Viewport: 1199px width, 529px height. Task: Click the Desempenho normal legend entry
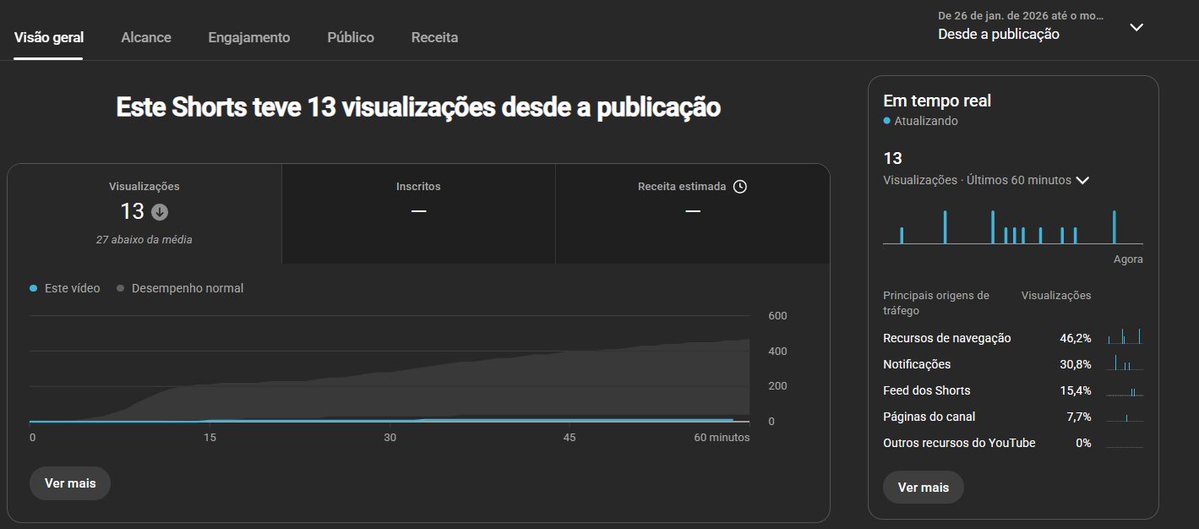[x=180, y=288]
